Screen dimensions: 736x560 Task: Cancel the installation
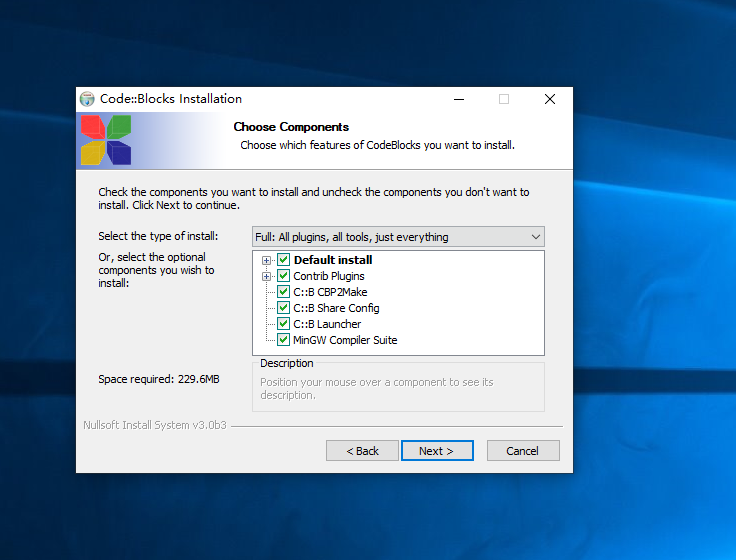[x=523, y=451]
